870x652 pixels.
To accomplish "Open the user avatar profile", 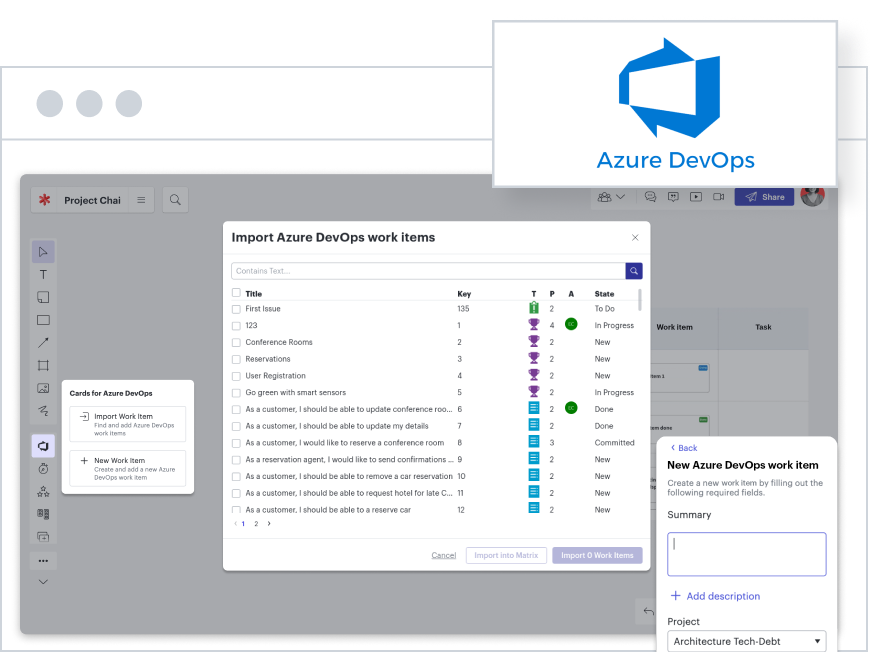I will click(813, 195).
